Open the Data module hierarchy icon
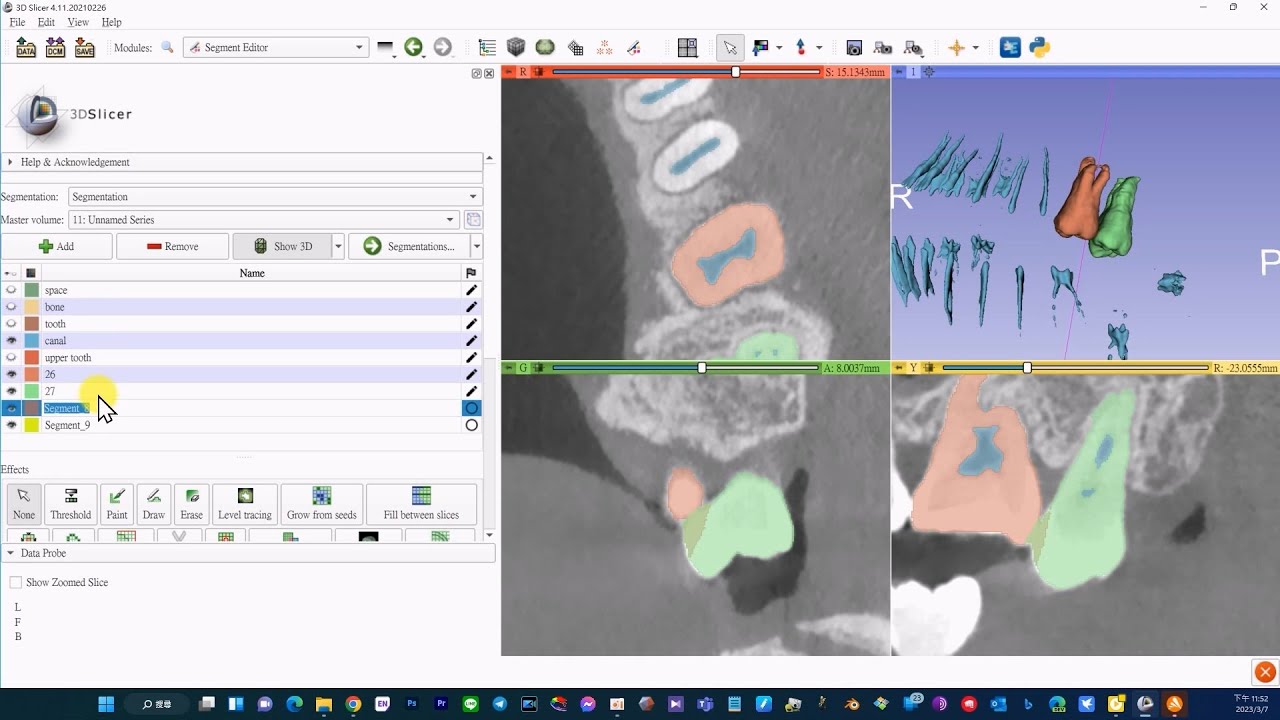Viewport: 1280px width, 720px height. 487,47
